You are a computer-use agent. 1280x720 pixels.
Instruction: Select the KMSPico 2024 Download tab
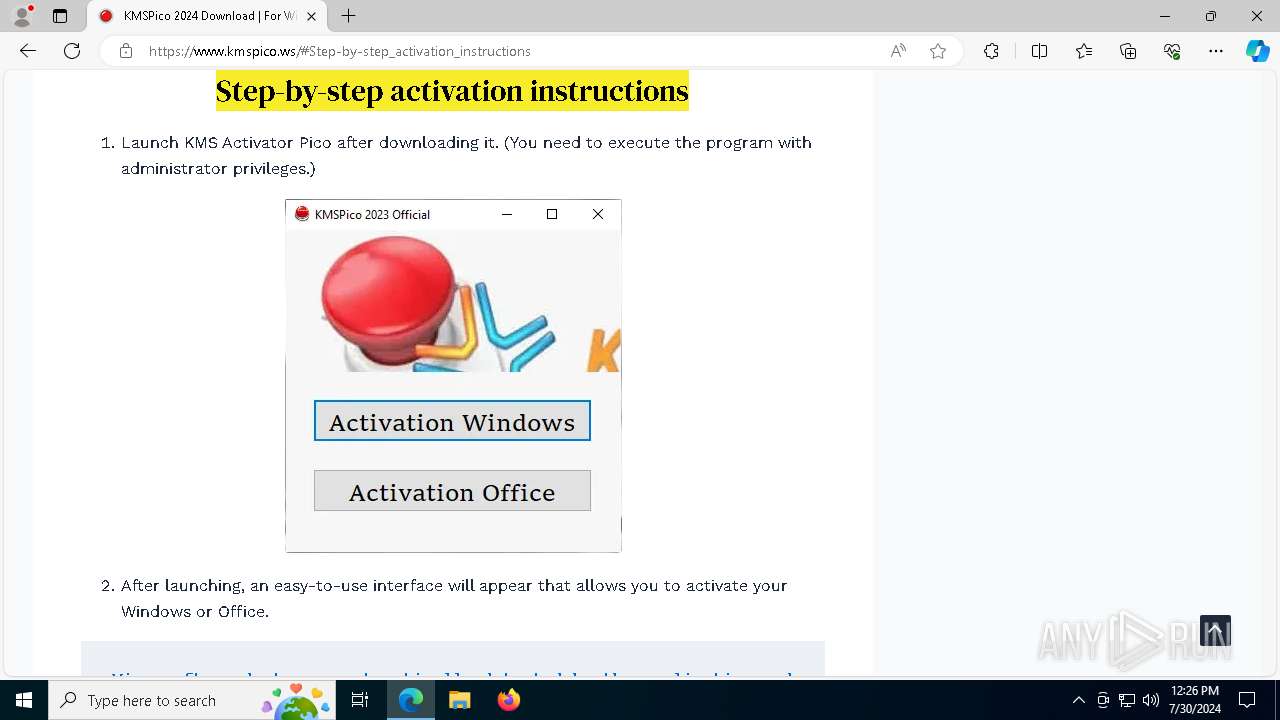coord(207,16)
